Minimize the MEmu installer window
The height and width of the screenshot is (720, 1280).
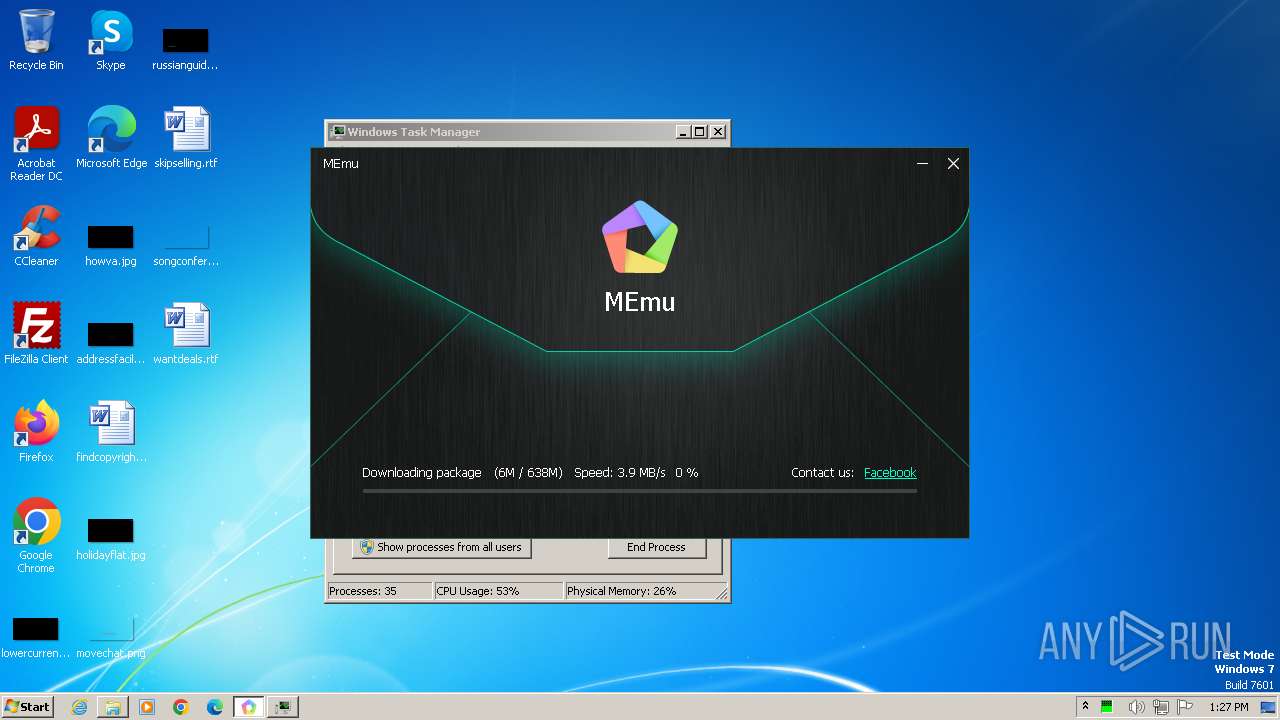coord(922,163)
